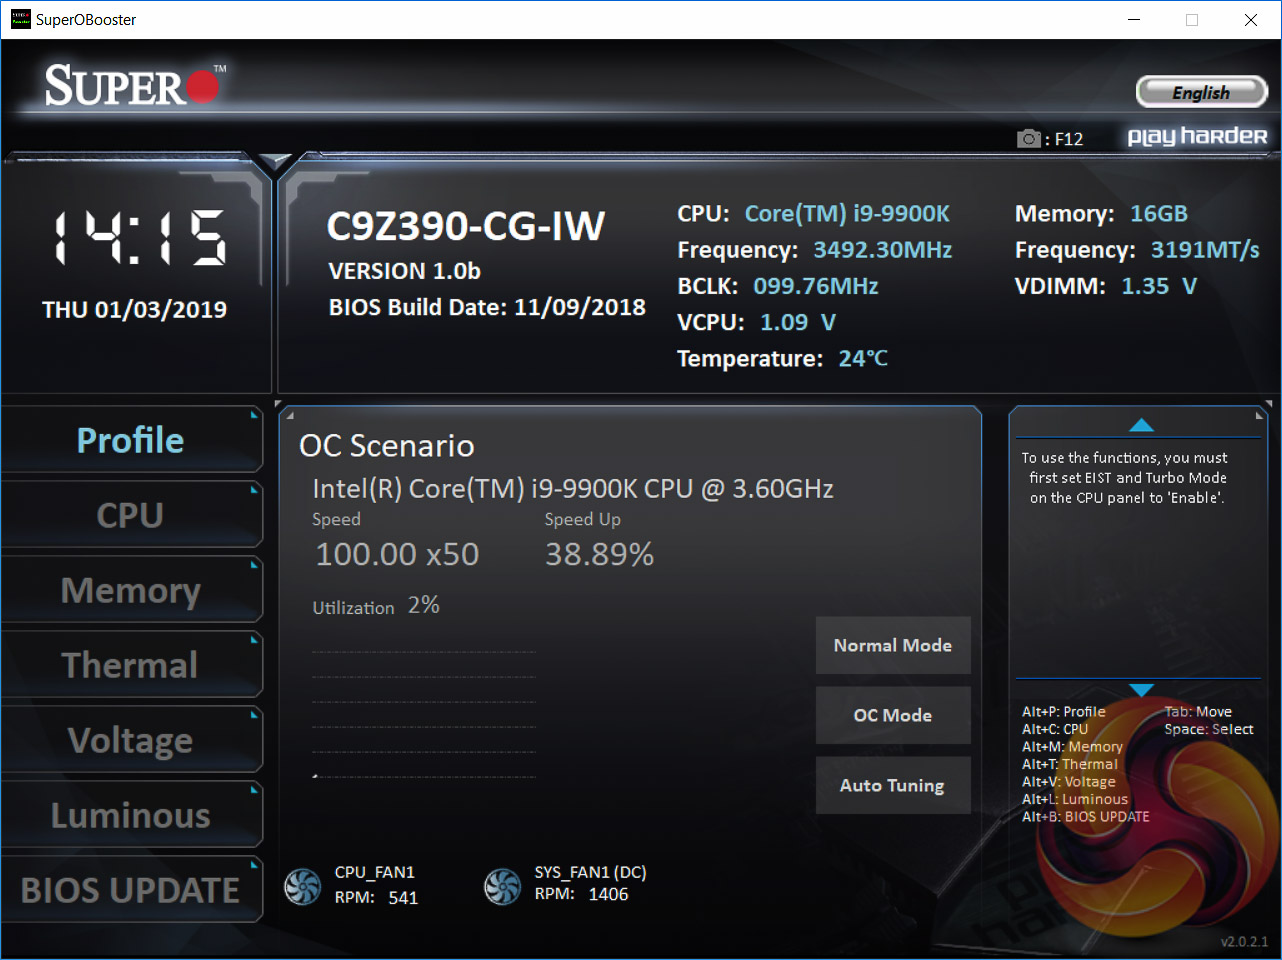Click the EIST and Turbo Mode help text
The image size is (1282, 960).
tap(1125, 478)
